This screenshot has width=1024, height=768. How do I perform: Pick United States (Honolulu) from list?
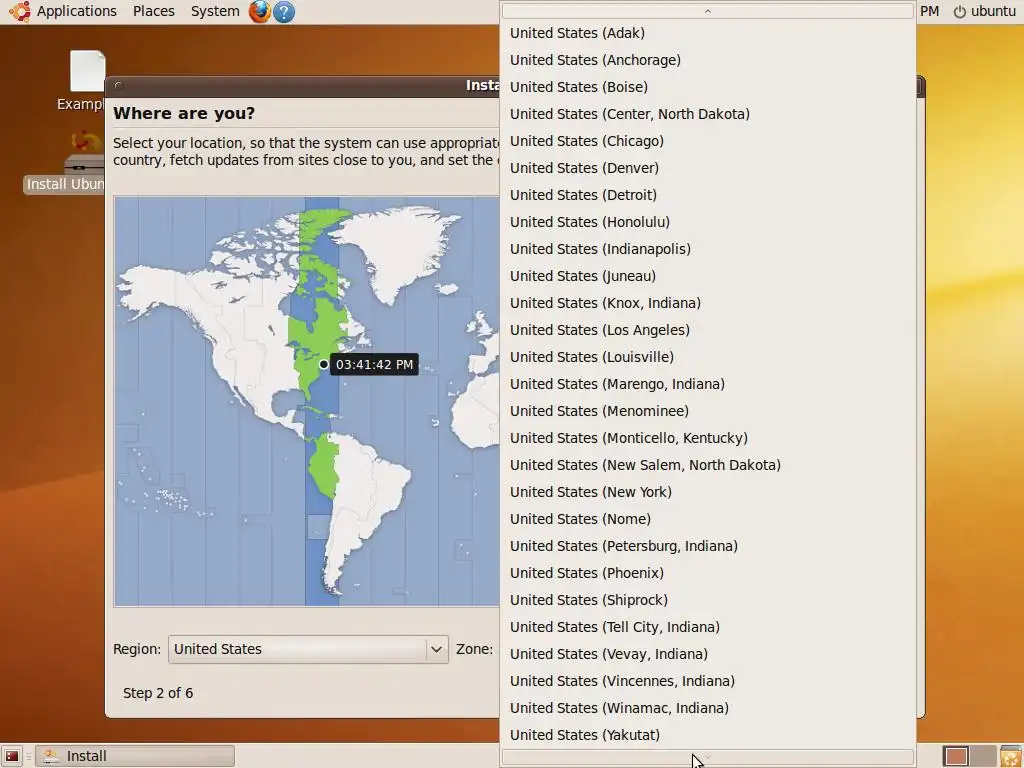[707, 222]
